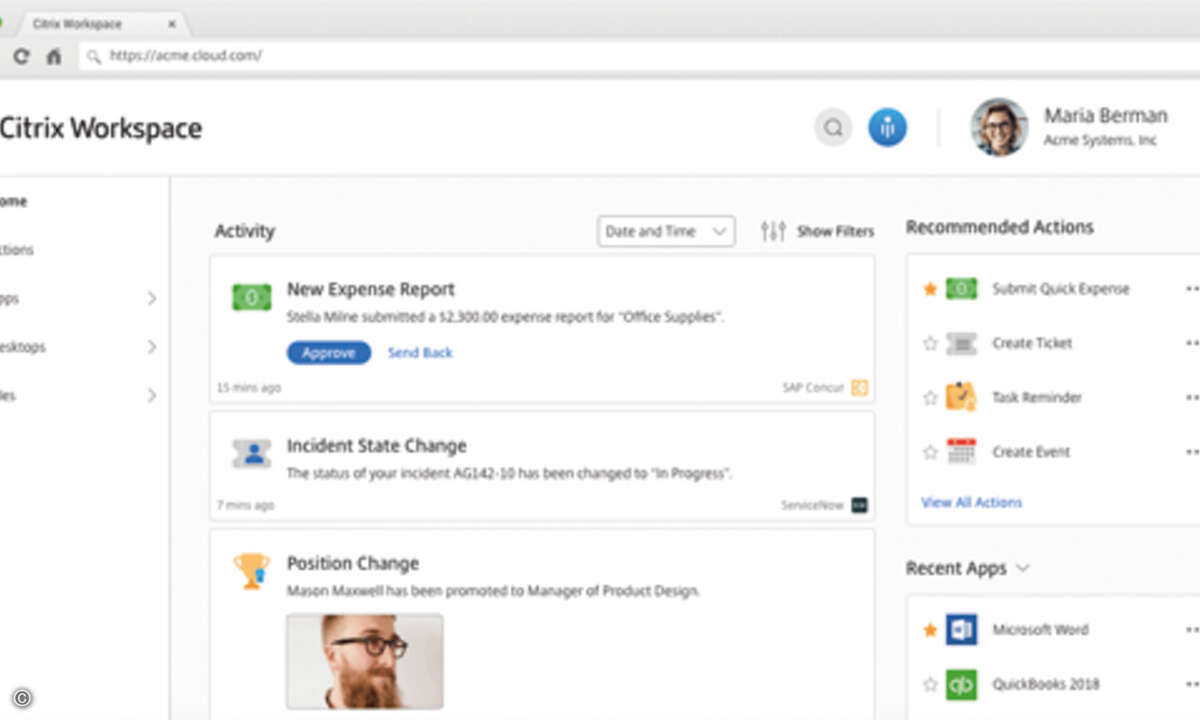1200x720 pixels.
Task: Click the trophy icon on Position Change
Action: (250, 571)
